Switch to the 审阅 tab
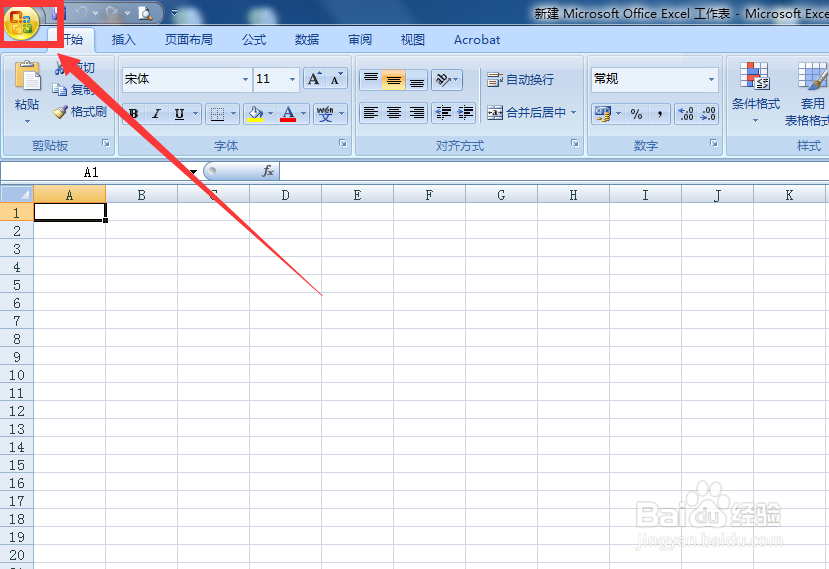This screenshot has width=829, height=569. click(x=360, y=40)
